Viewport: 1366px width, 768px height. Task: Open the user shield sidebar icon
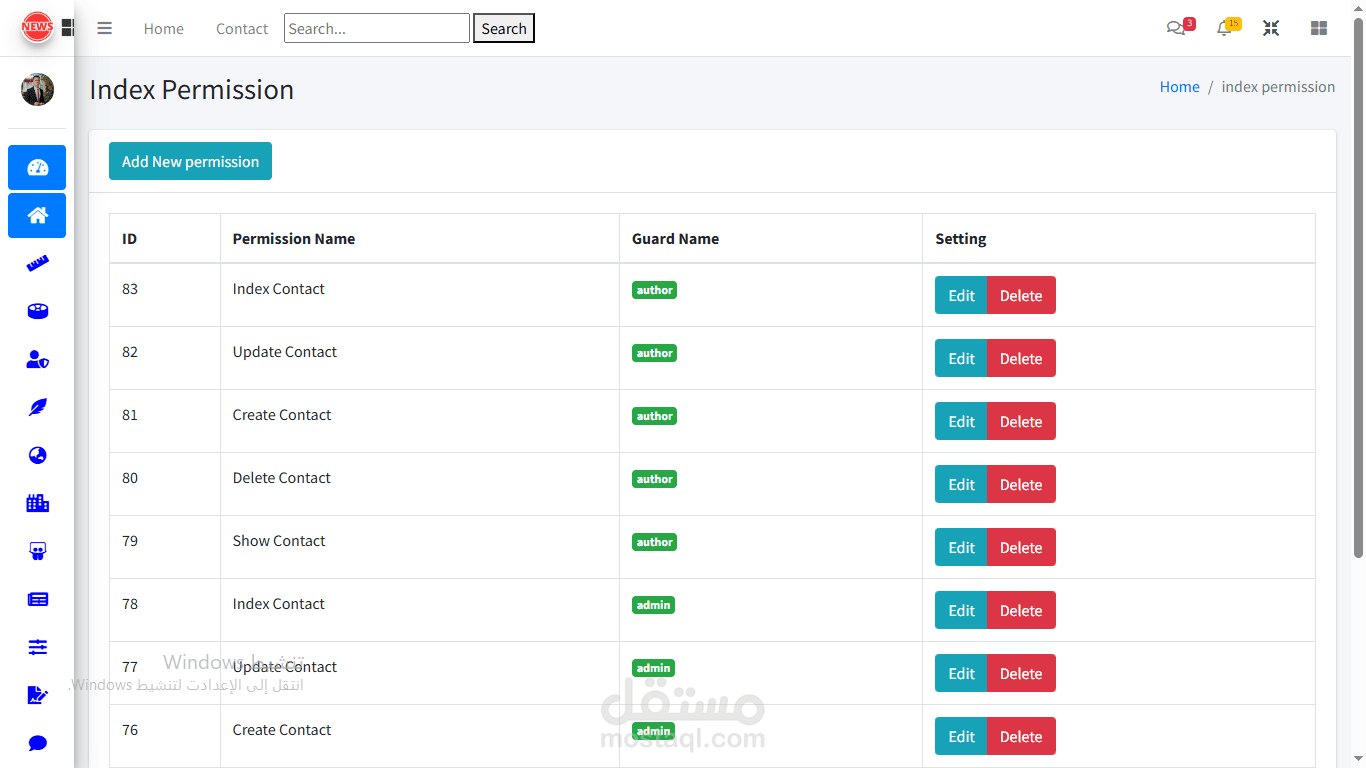[x=37, y=359]
